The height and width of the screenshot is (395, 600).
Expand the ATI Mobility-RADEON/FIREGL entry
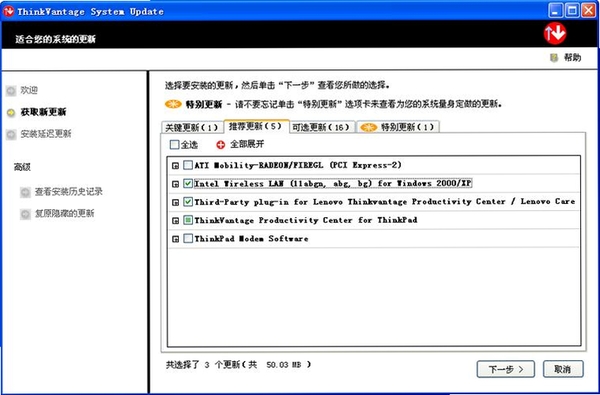pos(175,166)
